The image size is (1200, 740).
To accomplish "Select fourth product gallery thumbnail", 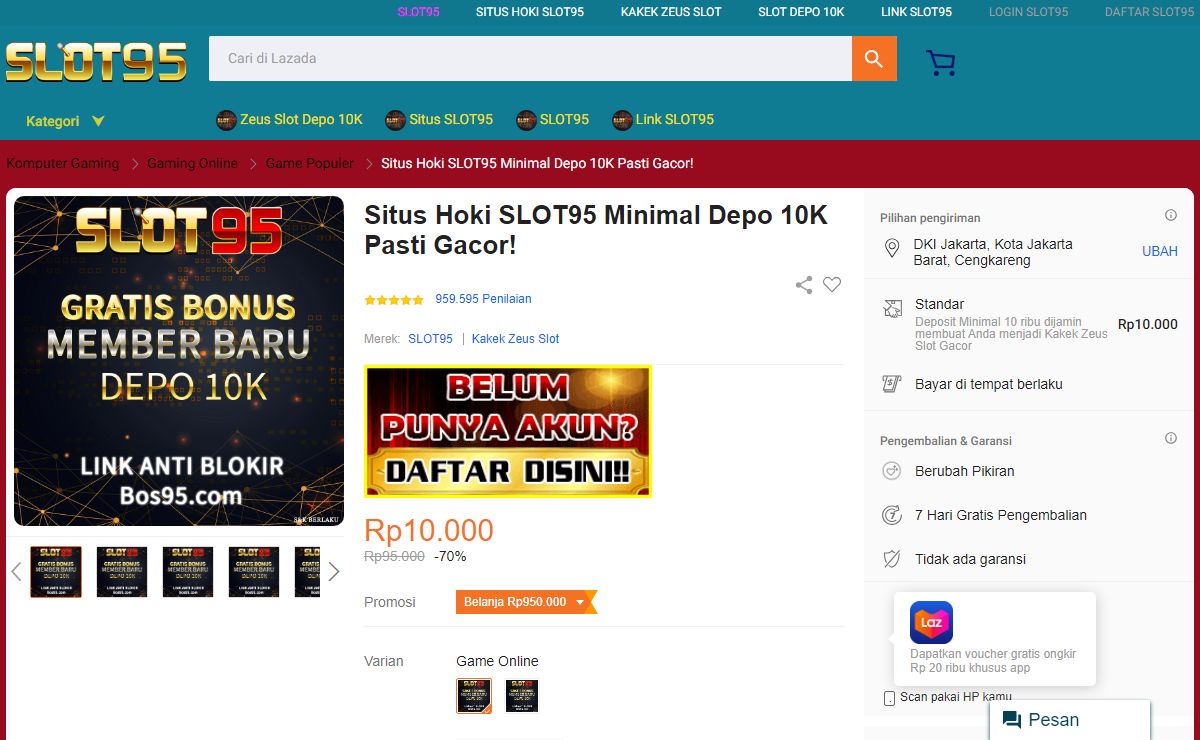I will 254,572.
